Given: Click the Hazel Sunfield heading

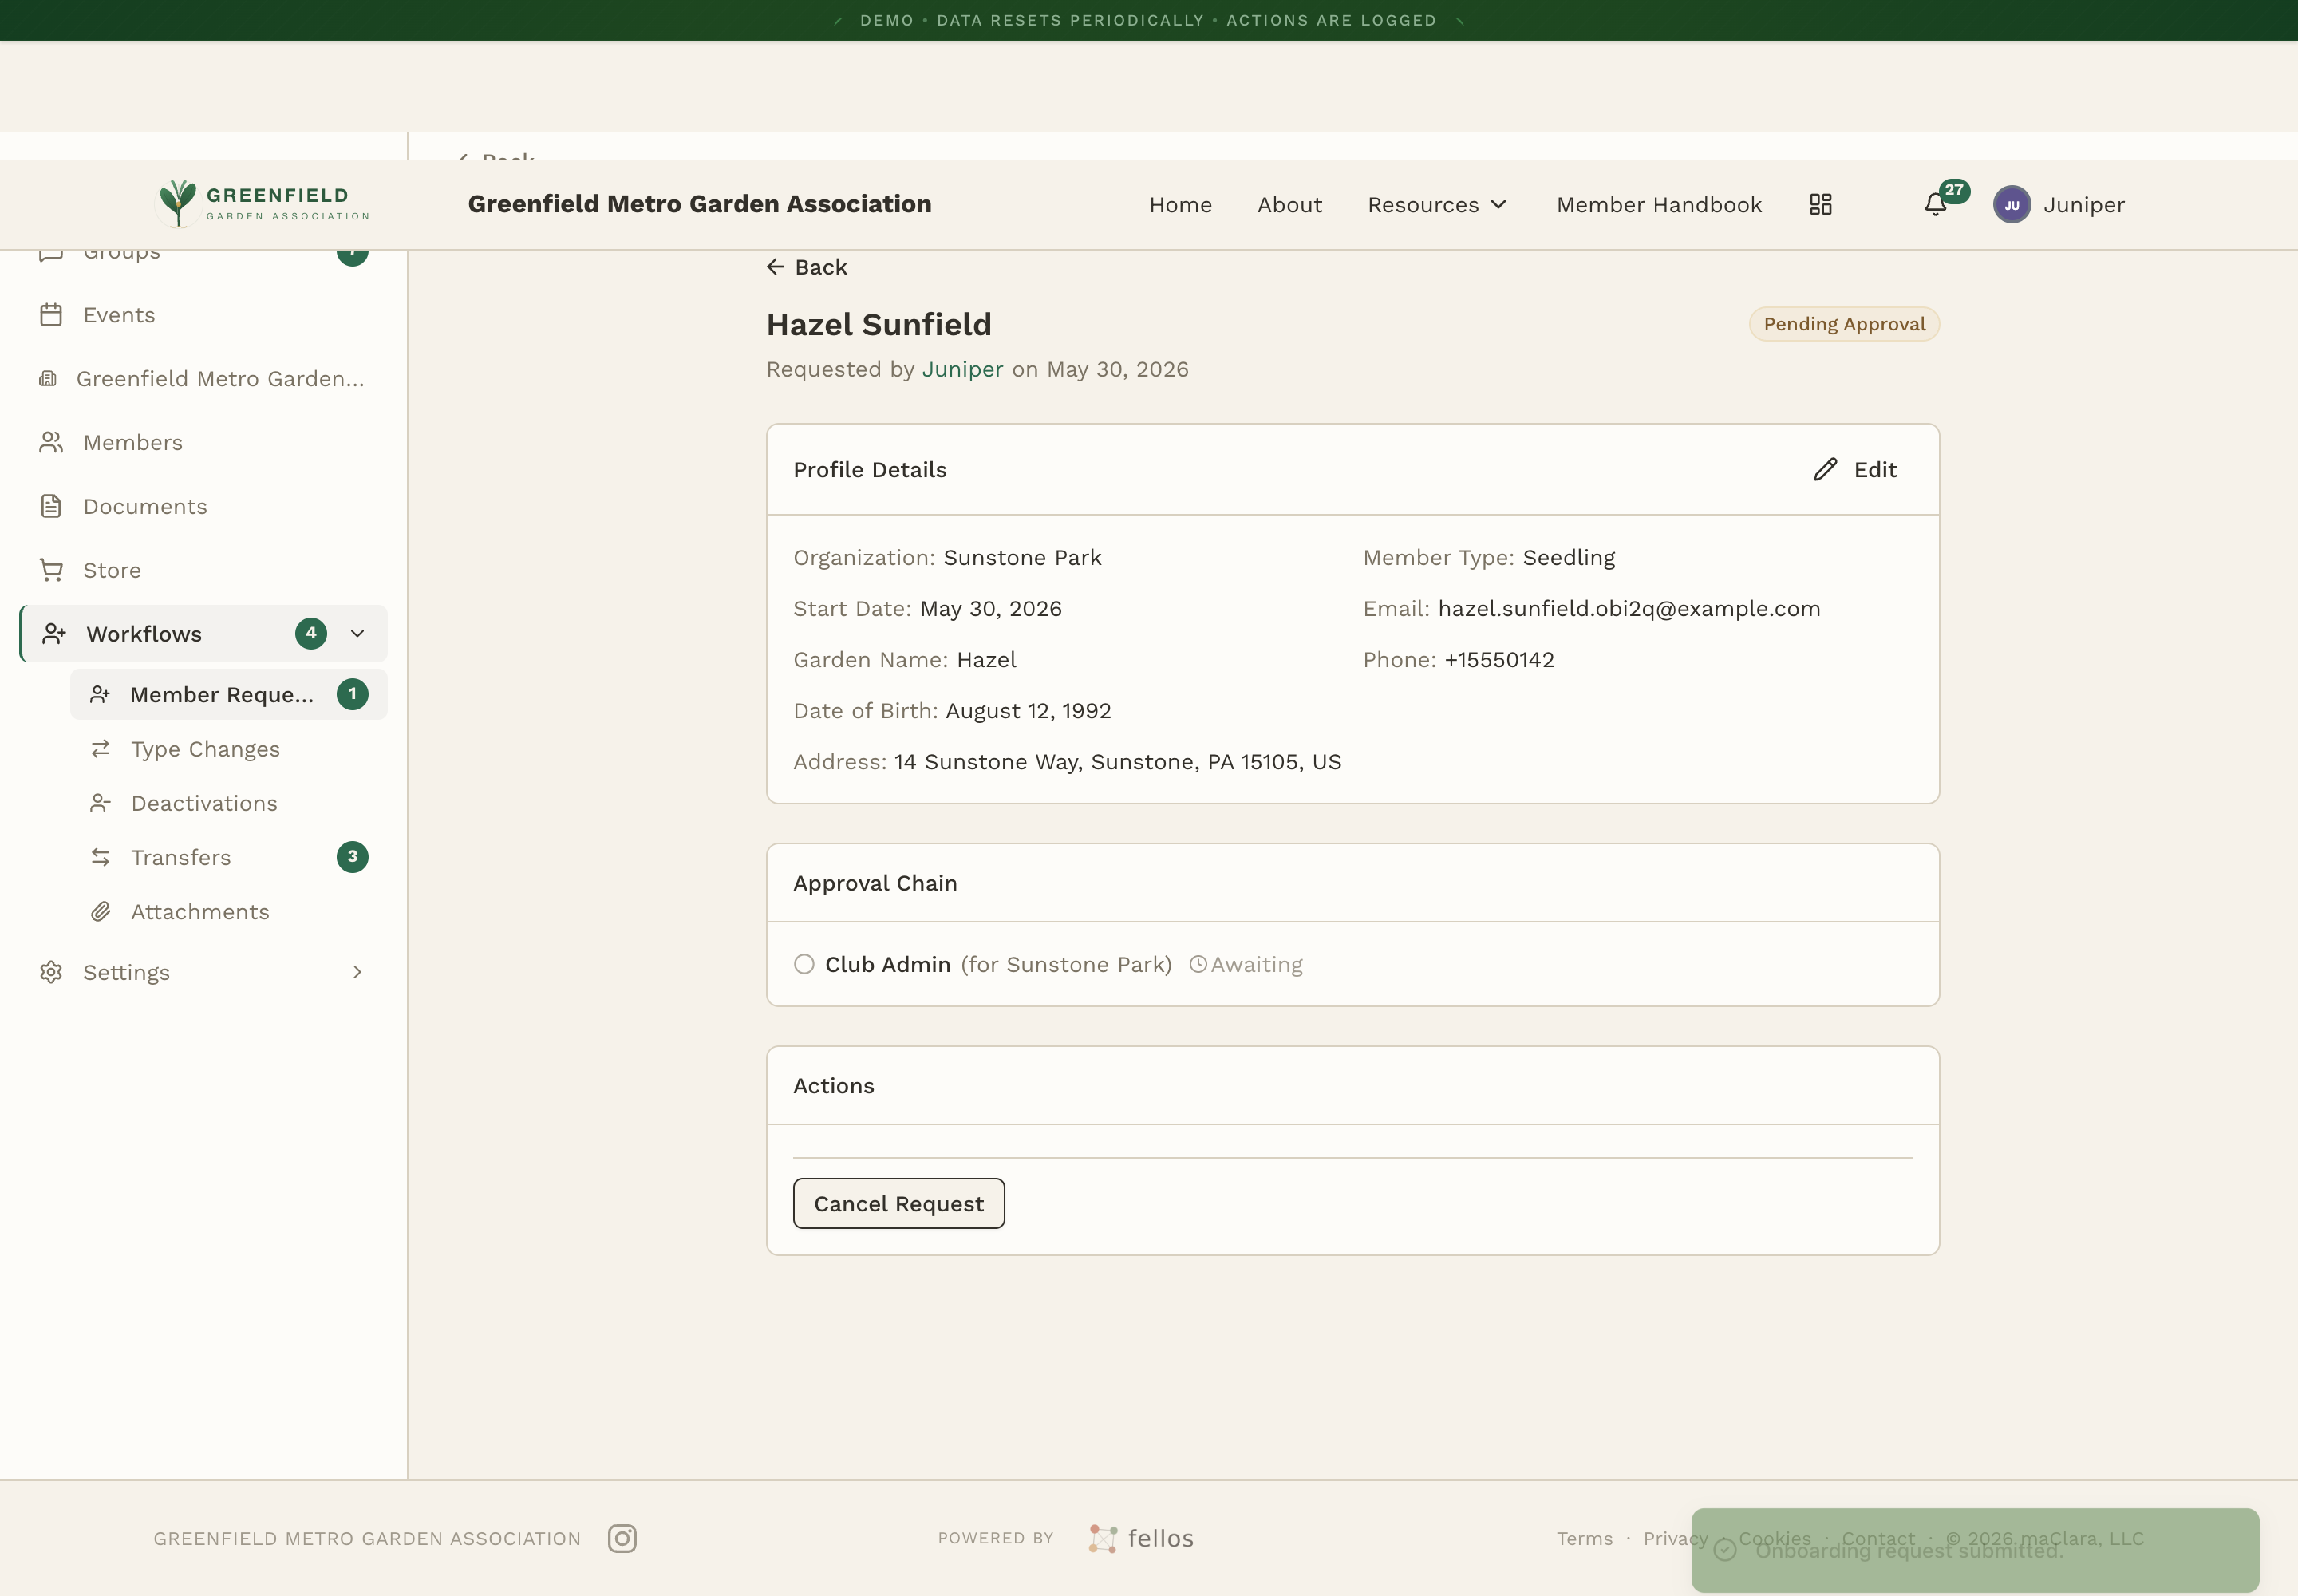Looking at the screenshot, I should pos(879,325).
